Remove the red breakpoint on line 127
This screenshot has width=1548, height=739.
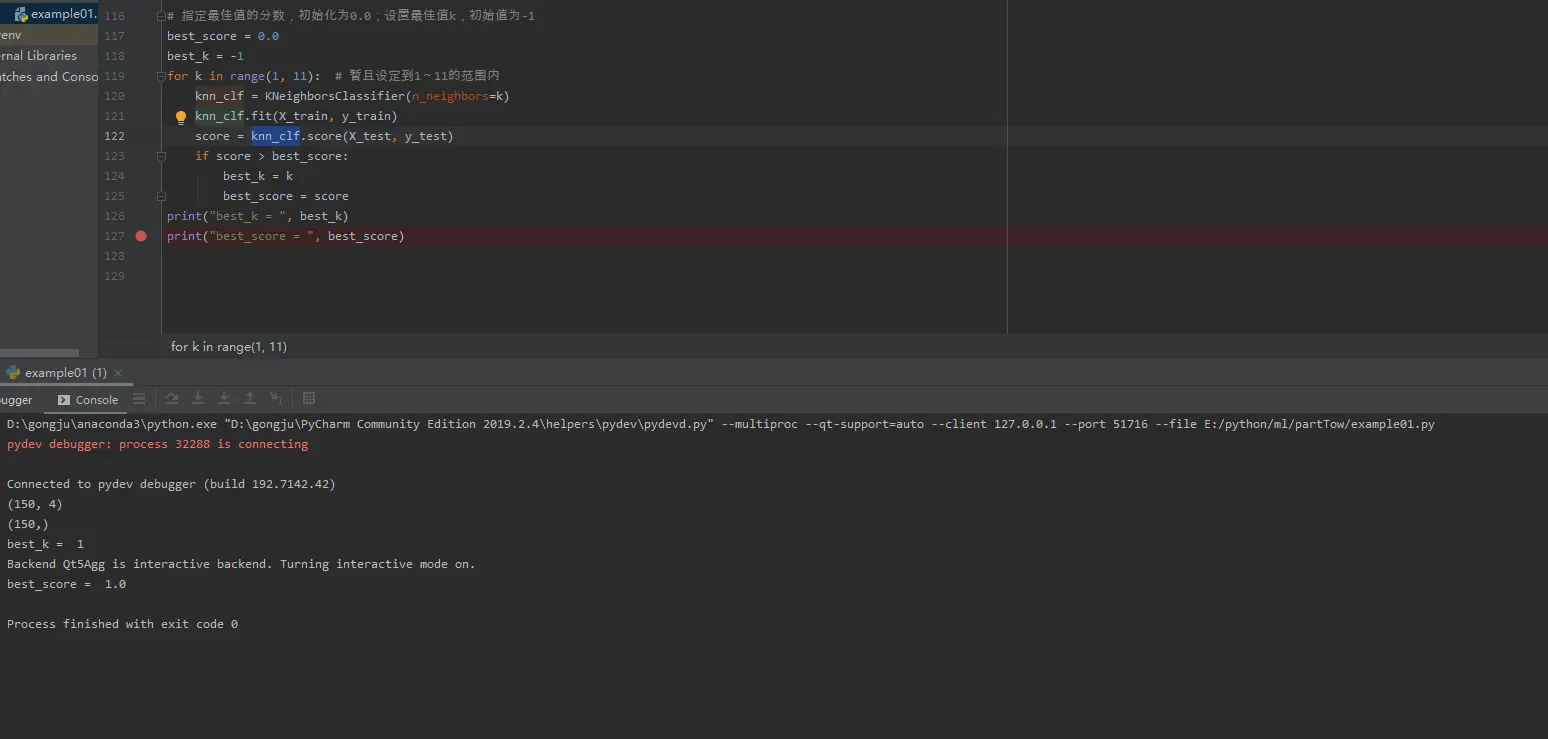(141, 236)
